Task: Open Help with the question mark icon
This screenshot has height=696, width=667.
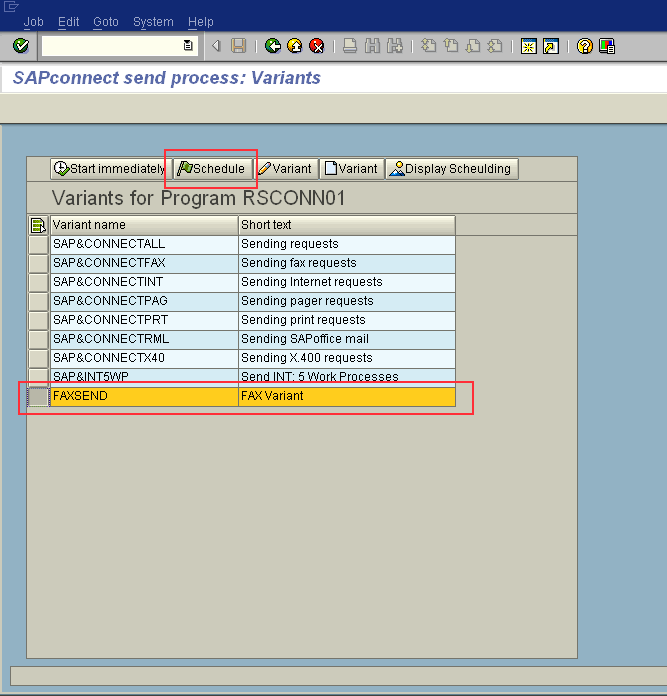Action: pos(584,46)
